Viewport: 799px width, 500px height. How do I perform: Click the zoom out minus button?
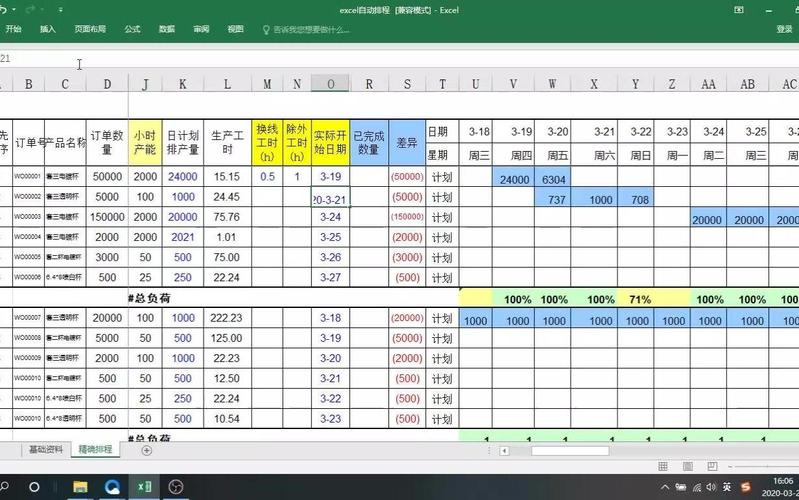730,466
